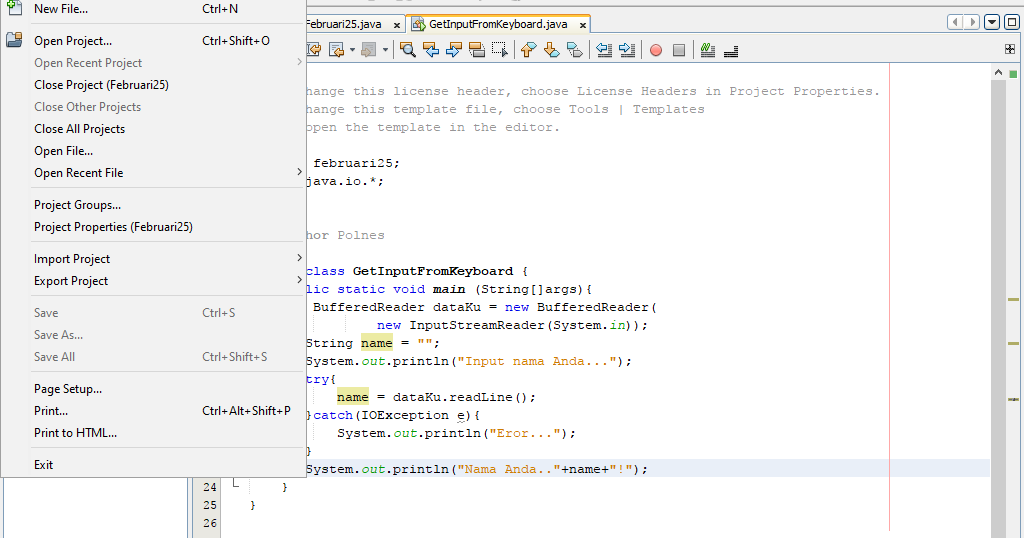Close the Februari25.java tab

click(396, 25)
